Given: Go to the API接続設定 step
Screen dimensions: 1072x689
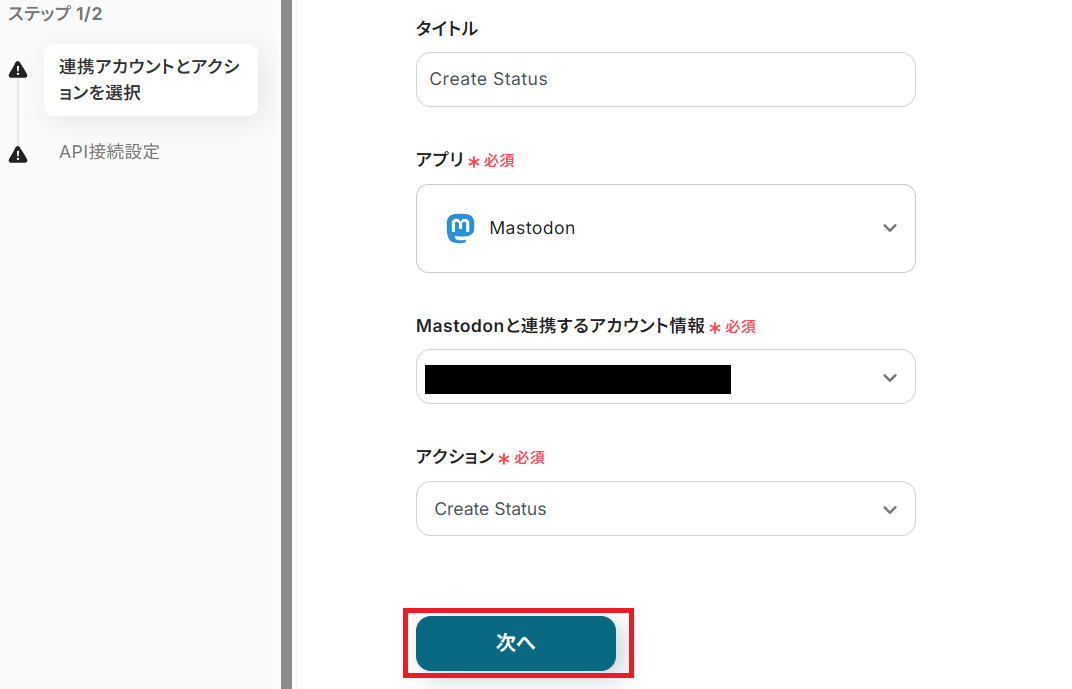Looking at the screenshot, I should pyautogui.click(x=109, y=152).
